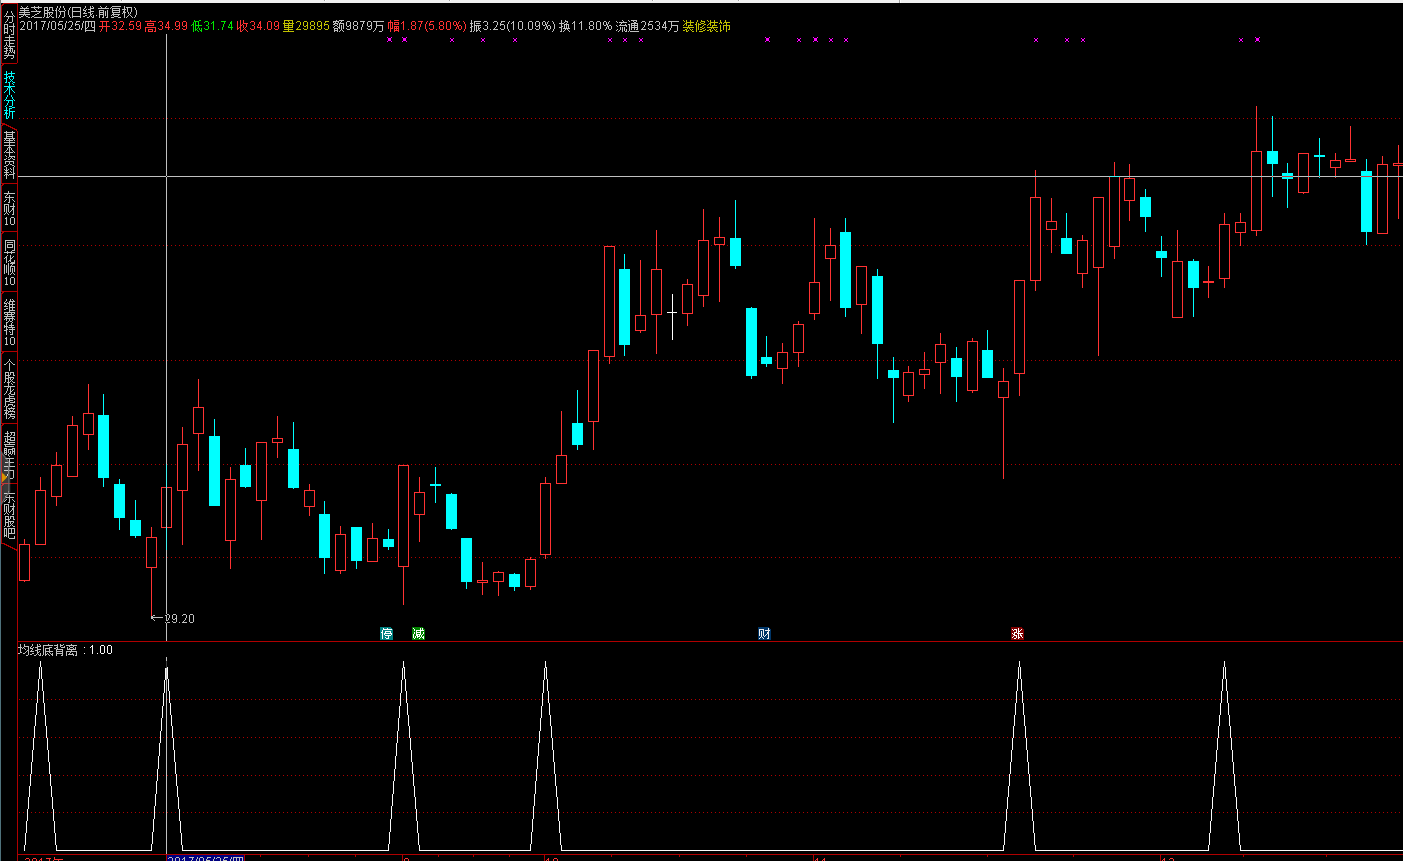Click the highlighted date label on time axis
The height and width of the screenshot is (861, 1403).
point(206,858)
